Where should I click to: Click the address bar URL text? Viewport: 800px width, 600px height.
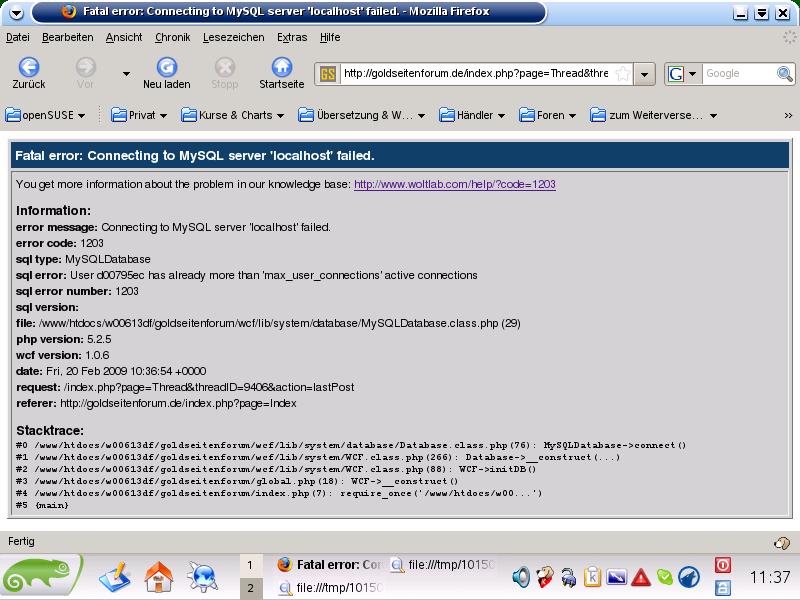tap(476, 73)
